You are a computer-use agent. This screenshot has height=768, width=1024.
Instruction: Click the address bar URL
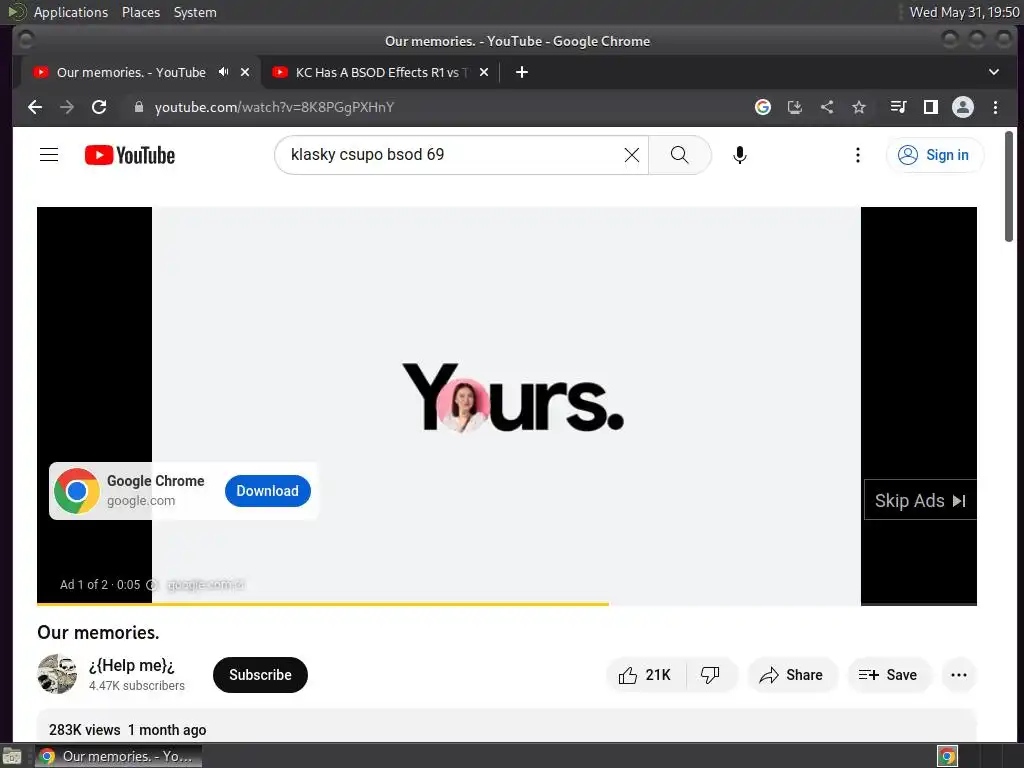click(x=274, y=107)
